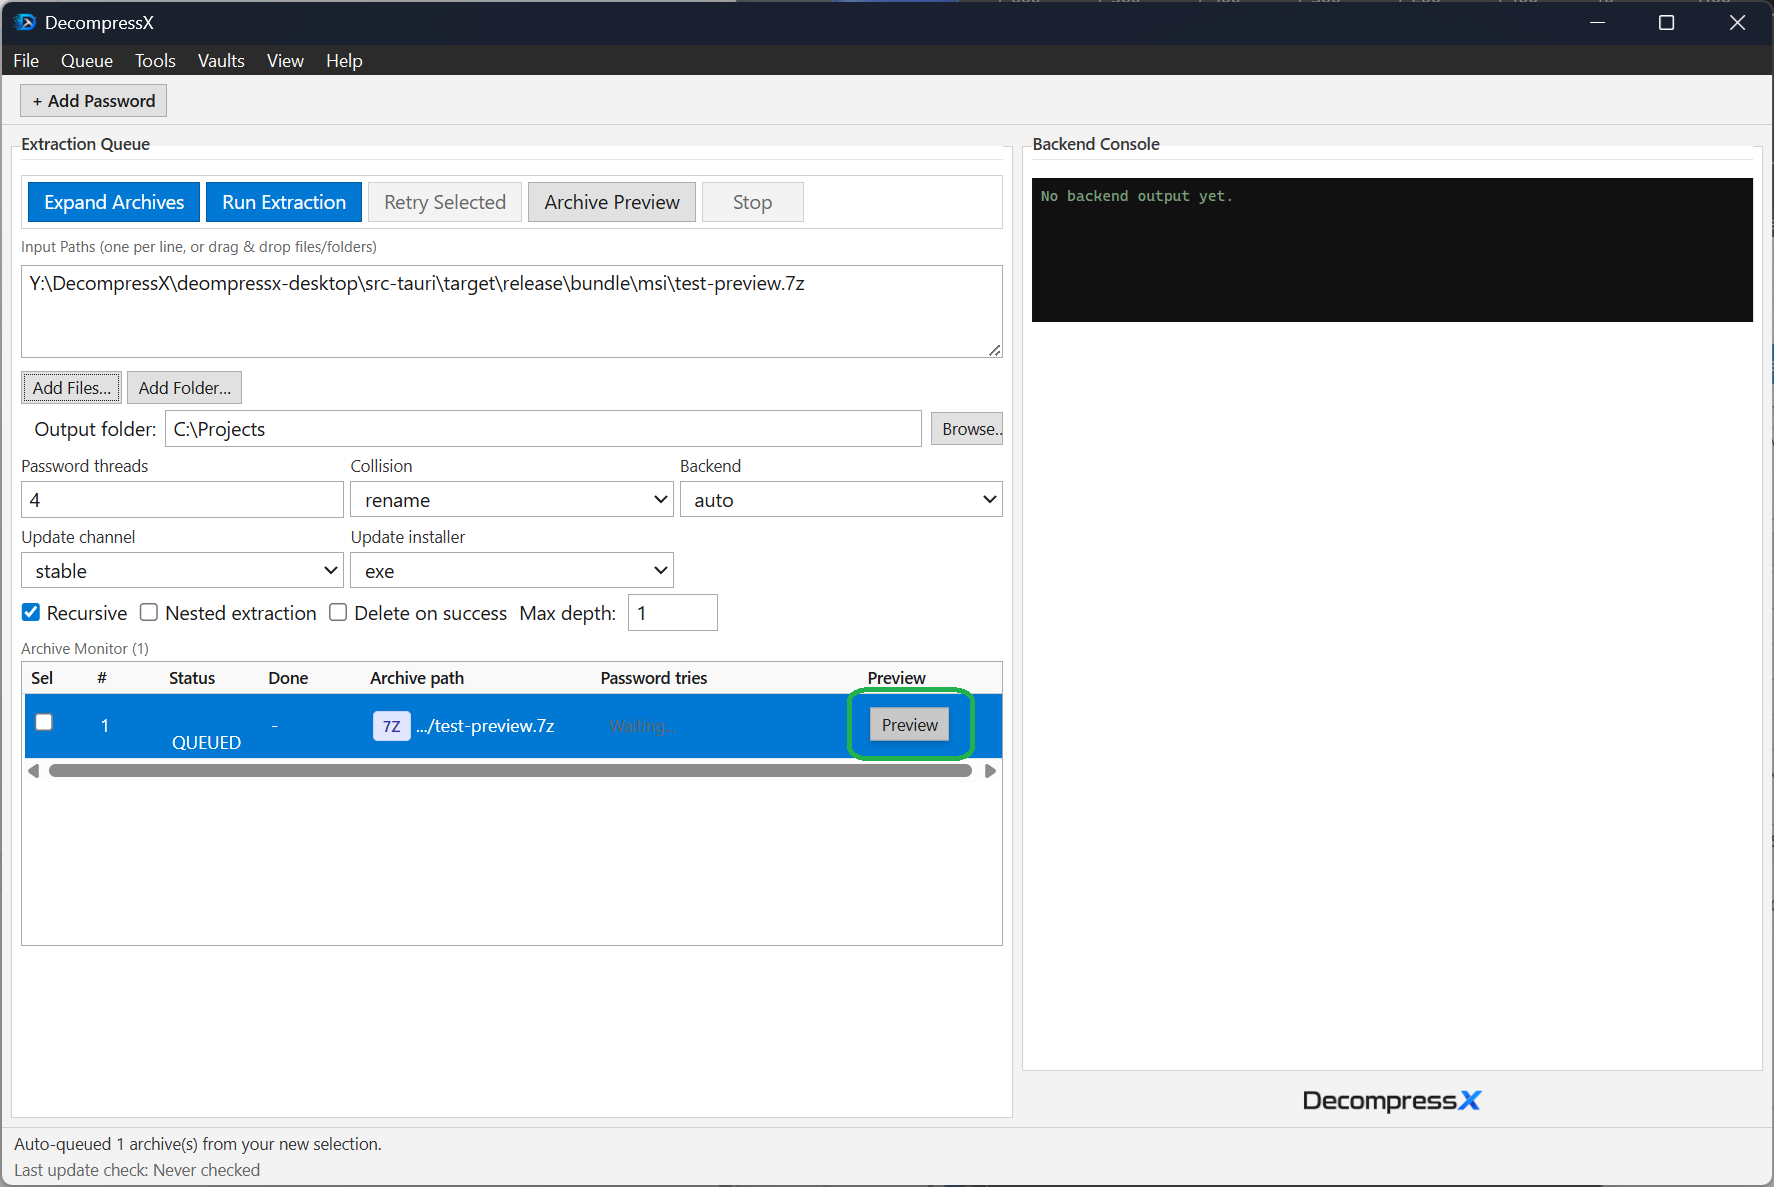1774x1187 pixels.
Task: Click the 'Archive Monitor (1)' label
Action: pos(85,649)
